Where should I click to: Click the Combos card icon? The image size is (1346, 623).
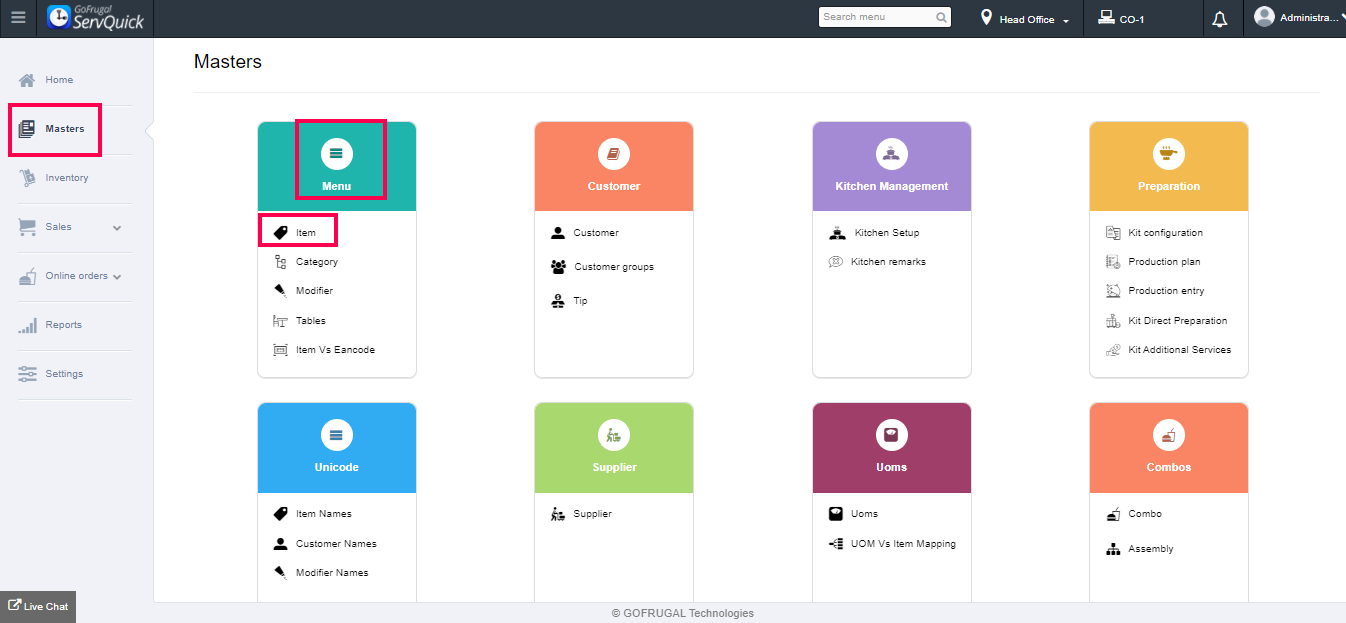coord(1168,434)
